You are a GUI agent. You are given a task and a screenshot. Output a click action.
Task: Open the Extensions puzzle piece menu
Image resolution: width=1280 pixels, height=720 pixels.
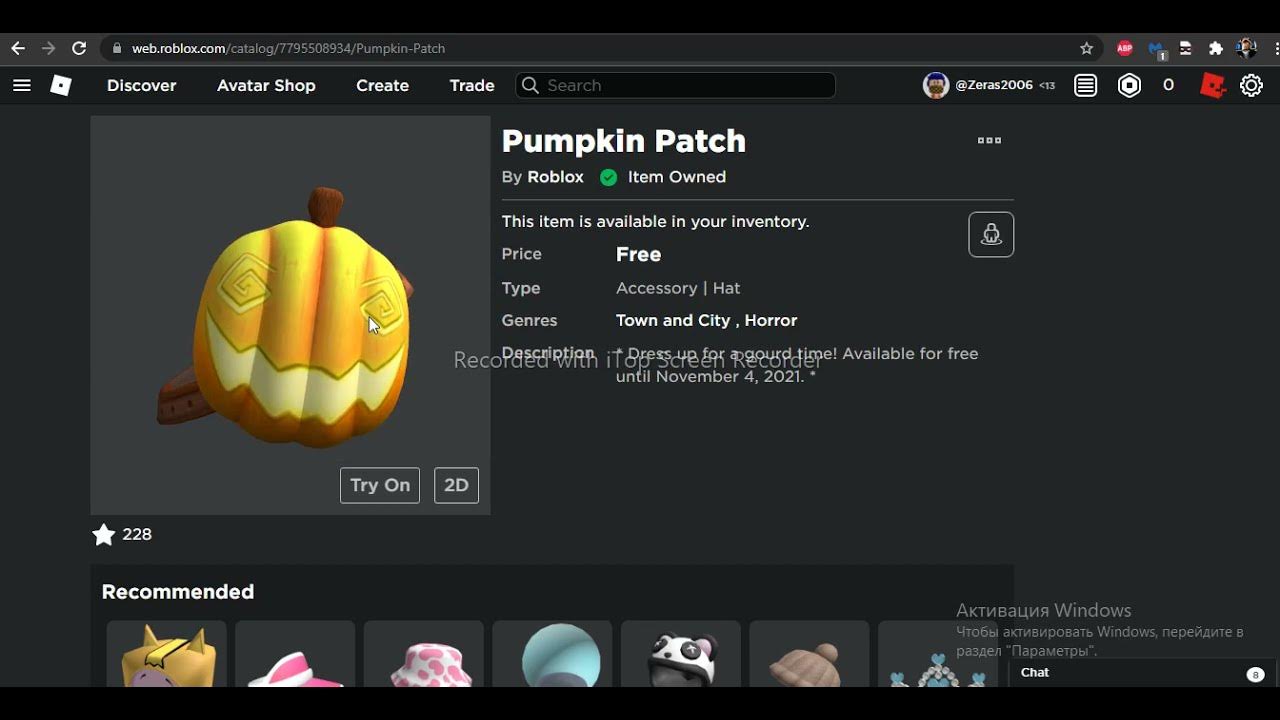click(1216, 48)
